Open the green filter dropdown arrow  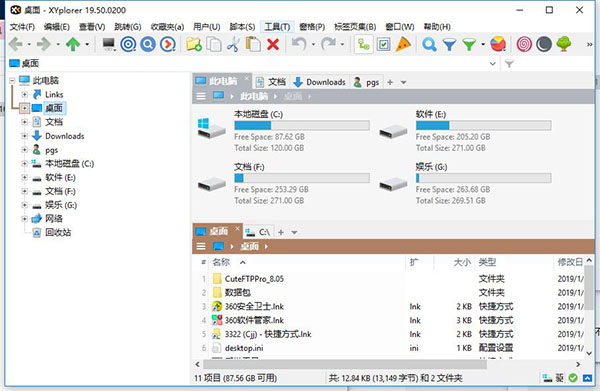point(483,44)
